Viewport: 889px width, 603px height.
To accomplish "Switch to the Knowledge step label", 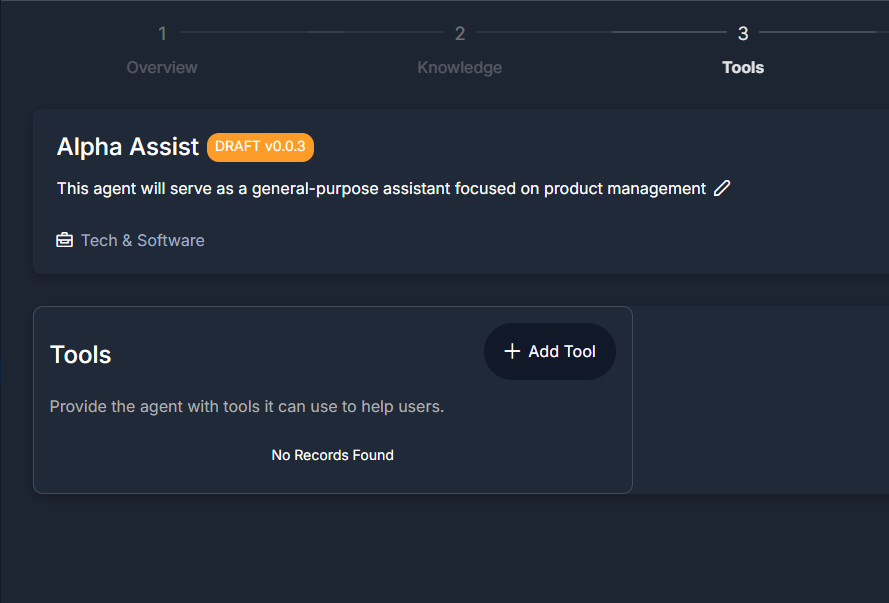I will [x=460, y=67].
